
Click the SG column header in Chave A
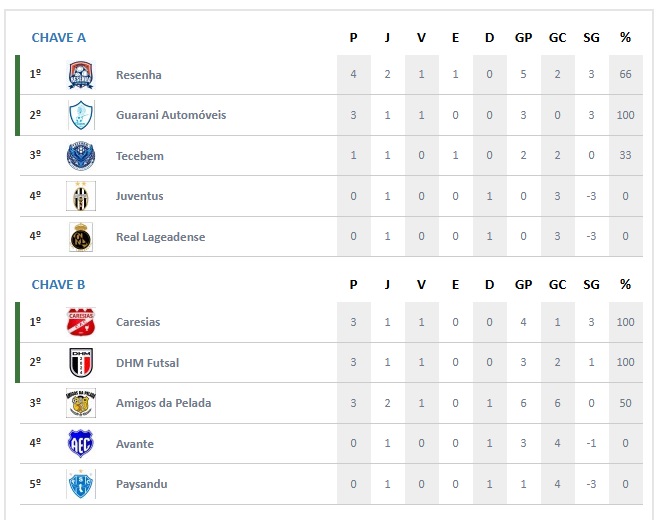pos(591,38)
